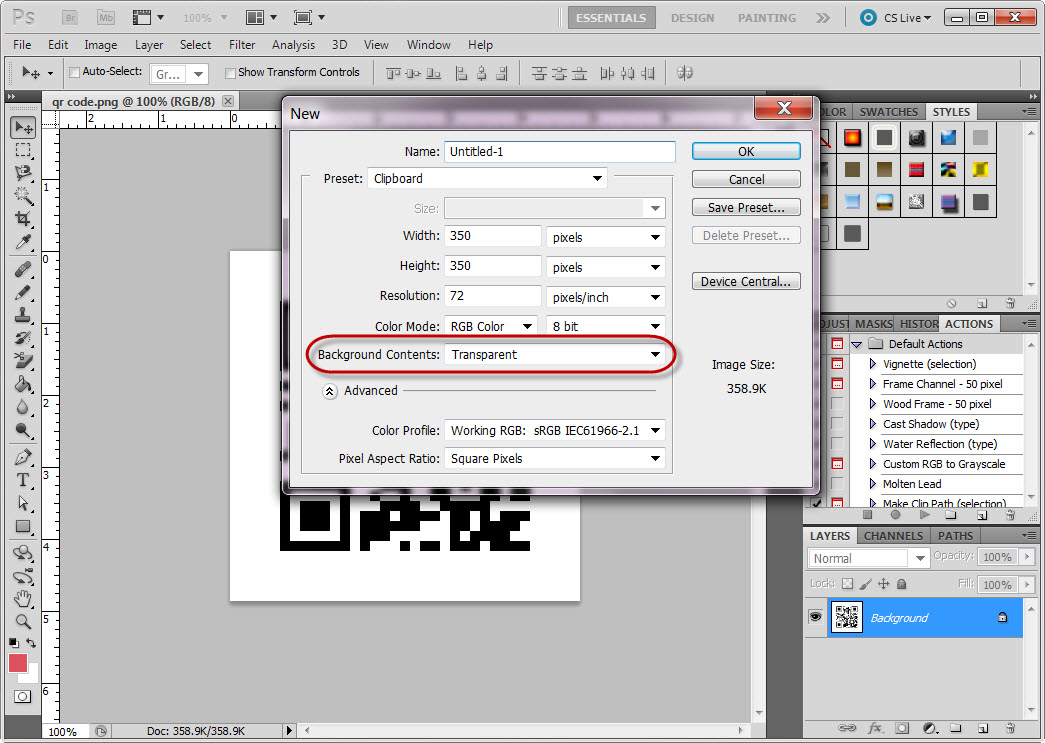
Task: Collapse the Advanced section
Action: pyautogui.click(x=330, y=391)
